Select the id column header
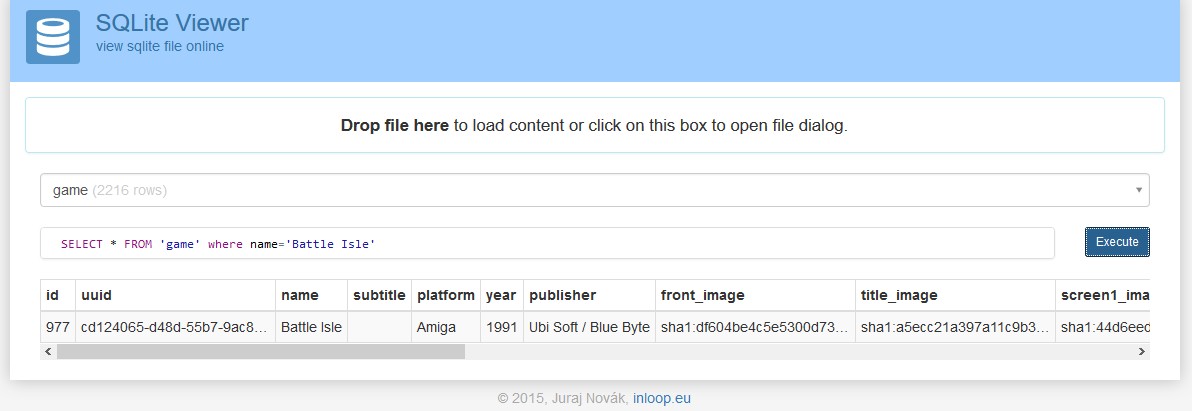 (x=53, y=295)
